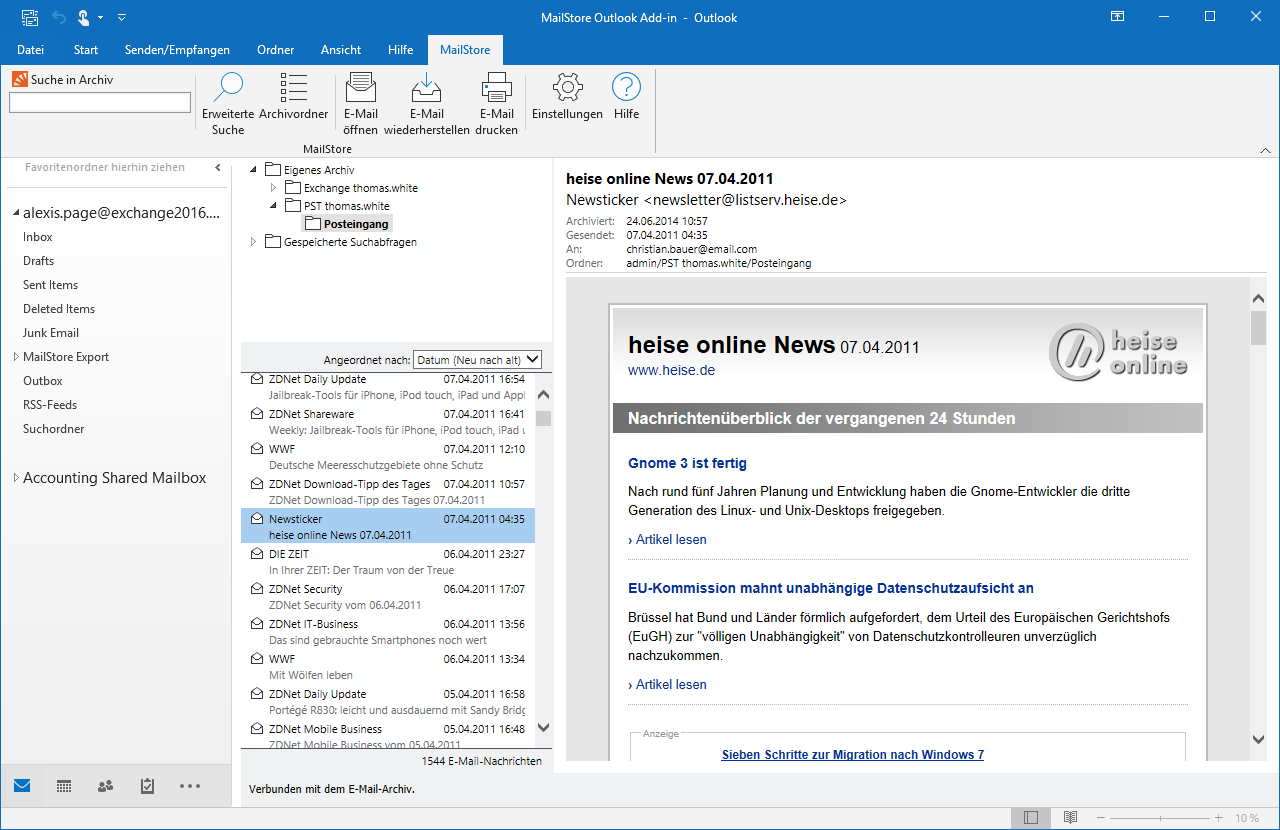Minimize the folder pane with the arrow
Viewport: 1280px width, 830px height.
coord(217,168)
